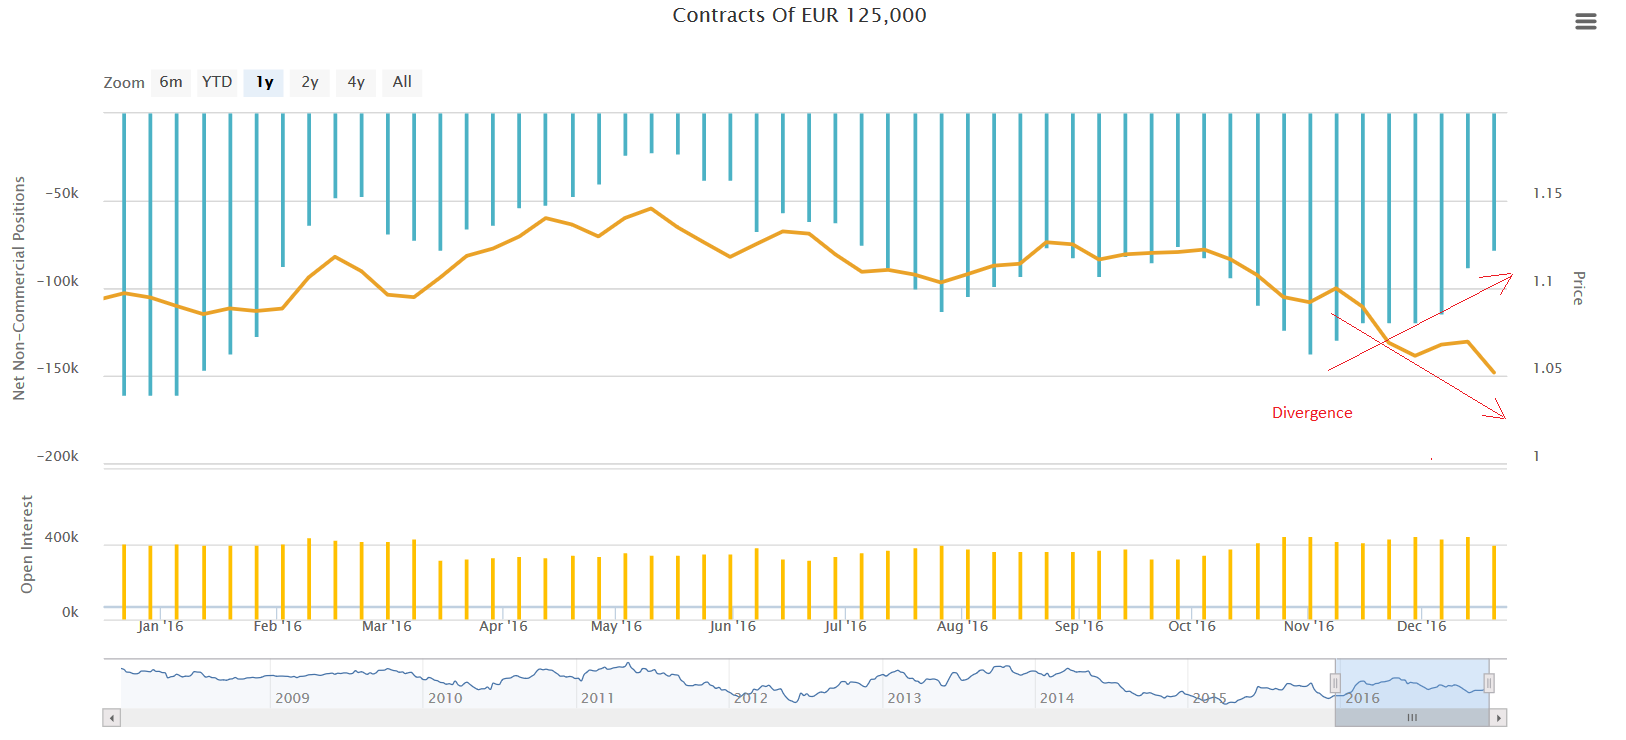1626x740 pixels.
Task: Click the chart title Contracts Of EUR 125,000
Action: click(x=799, y=15)
